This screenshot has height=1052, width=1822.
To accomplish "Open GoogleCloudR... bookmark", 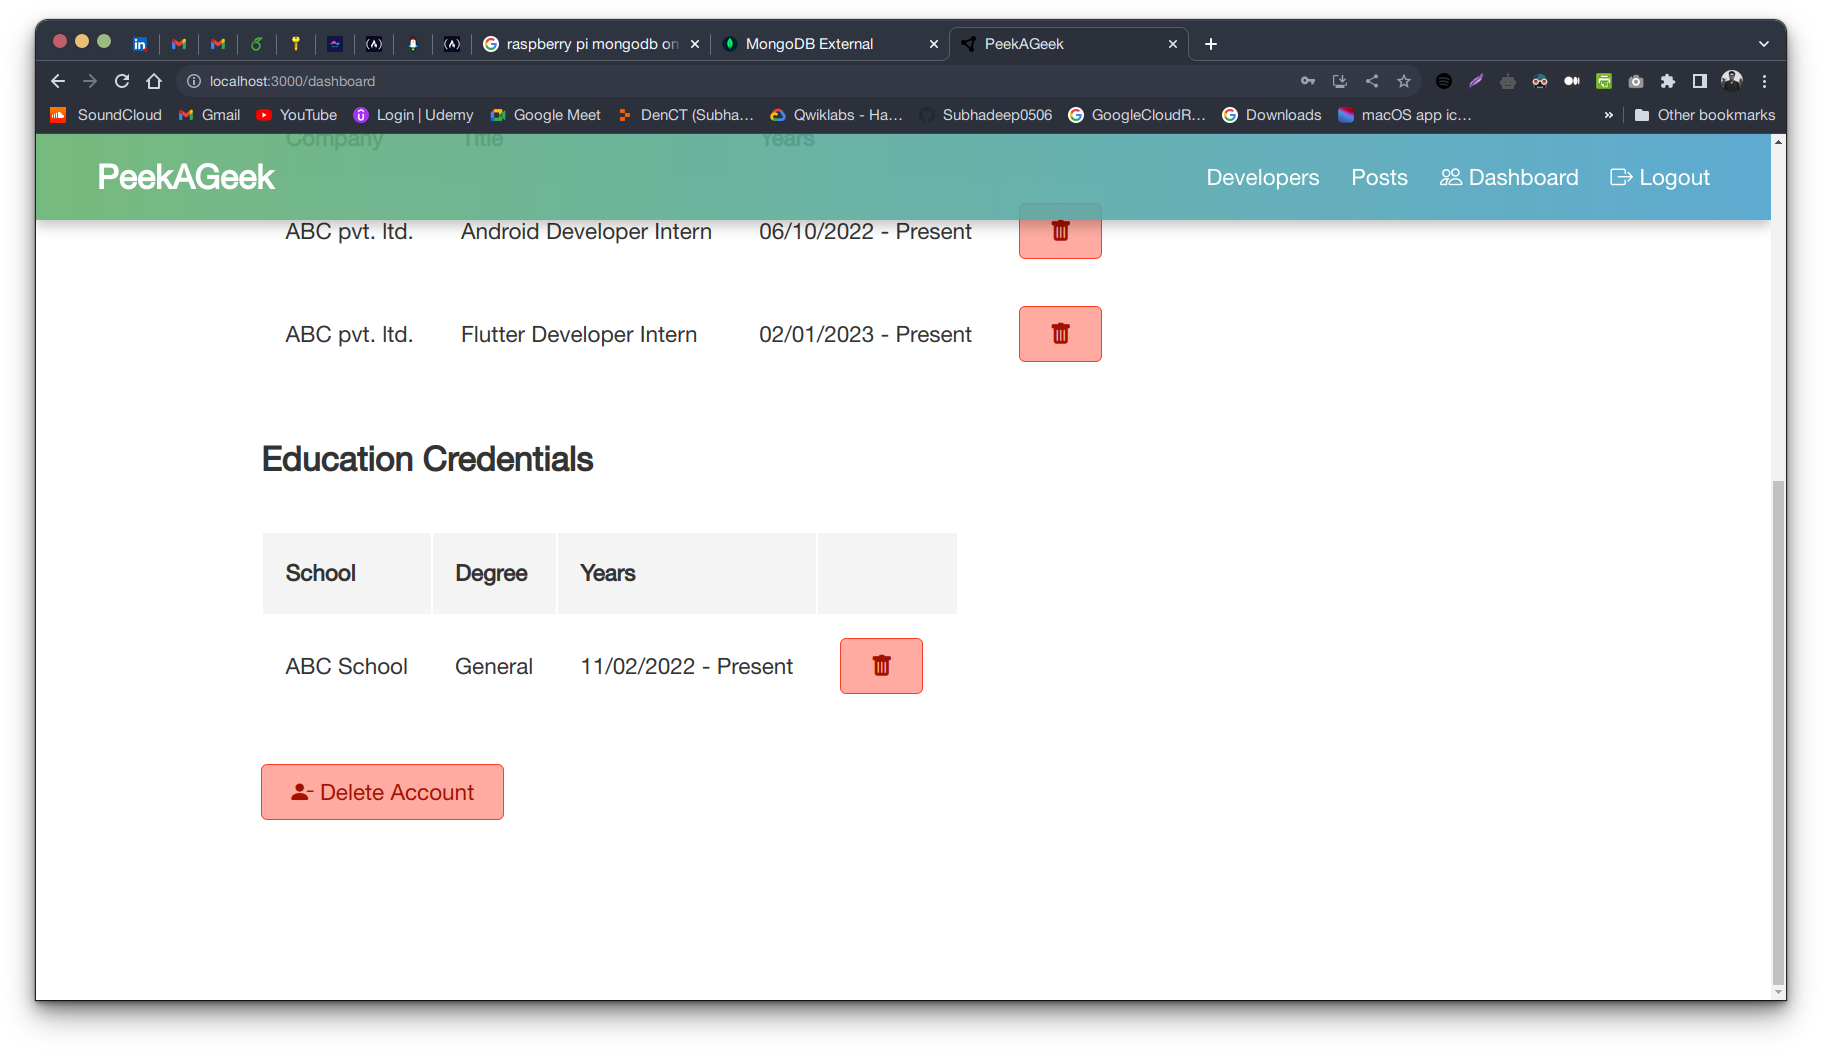I will click(x=1137, y=115).
